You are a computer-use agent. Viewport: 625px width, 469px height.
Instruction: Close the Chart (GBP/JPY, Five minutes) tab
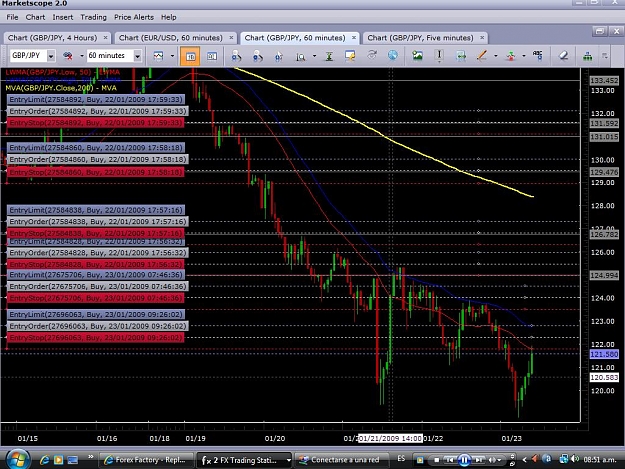click(x=482, y=37)
